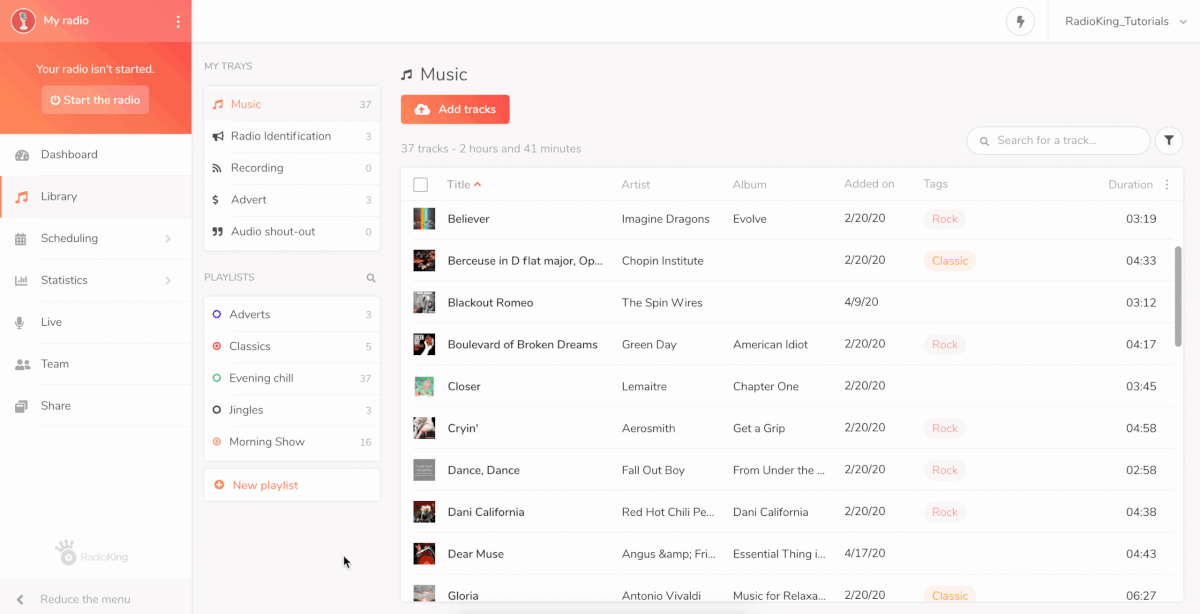This screenshot has height=614, width=1200.
Task: Click the Search for a track field
Action: click(1058, 141)
